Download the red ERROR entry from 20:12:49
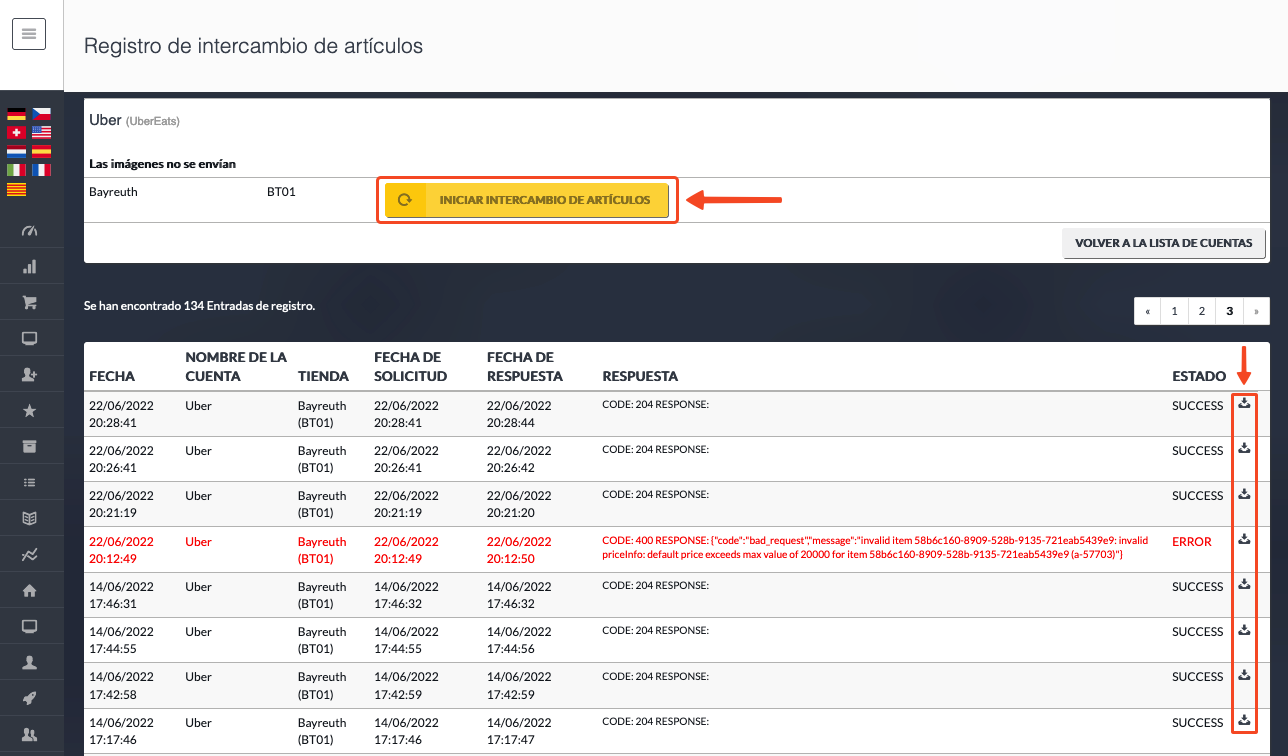Viewport: 1288px width, 756px height. coord(1244,539)
